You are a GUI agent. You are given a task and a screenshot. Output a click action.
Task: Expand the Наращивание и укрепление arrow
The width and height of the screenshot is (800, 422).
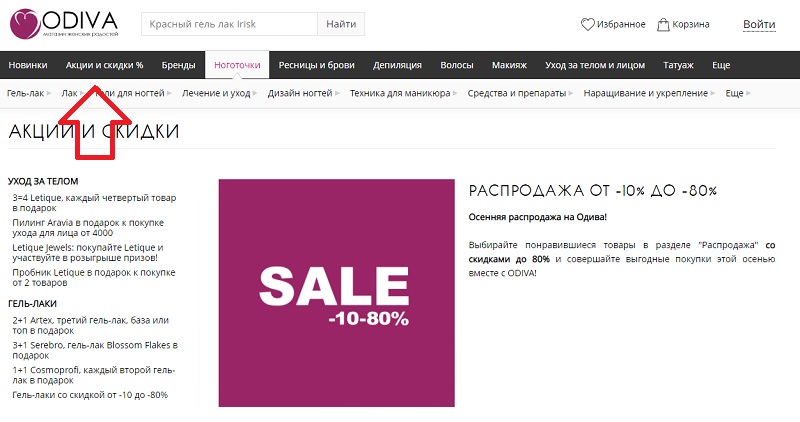(713, 93)
